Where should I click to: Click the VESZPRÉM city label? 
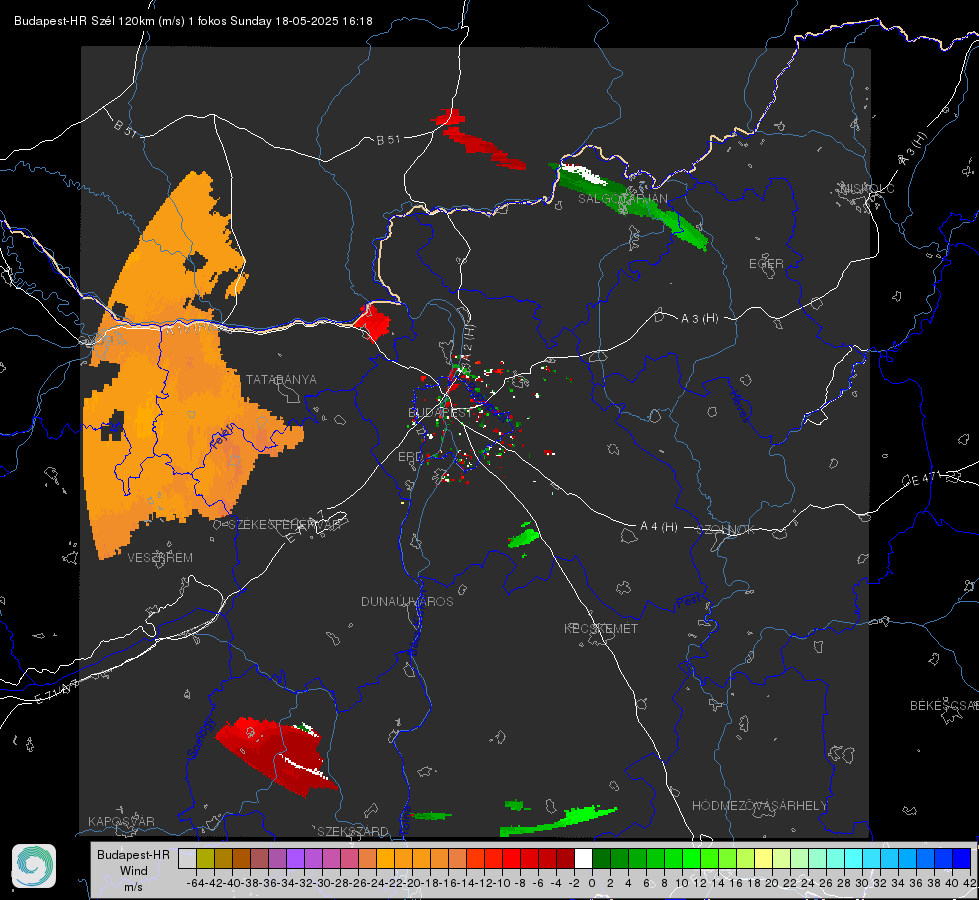click(160, 558)
